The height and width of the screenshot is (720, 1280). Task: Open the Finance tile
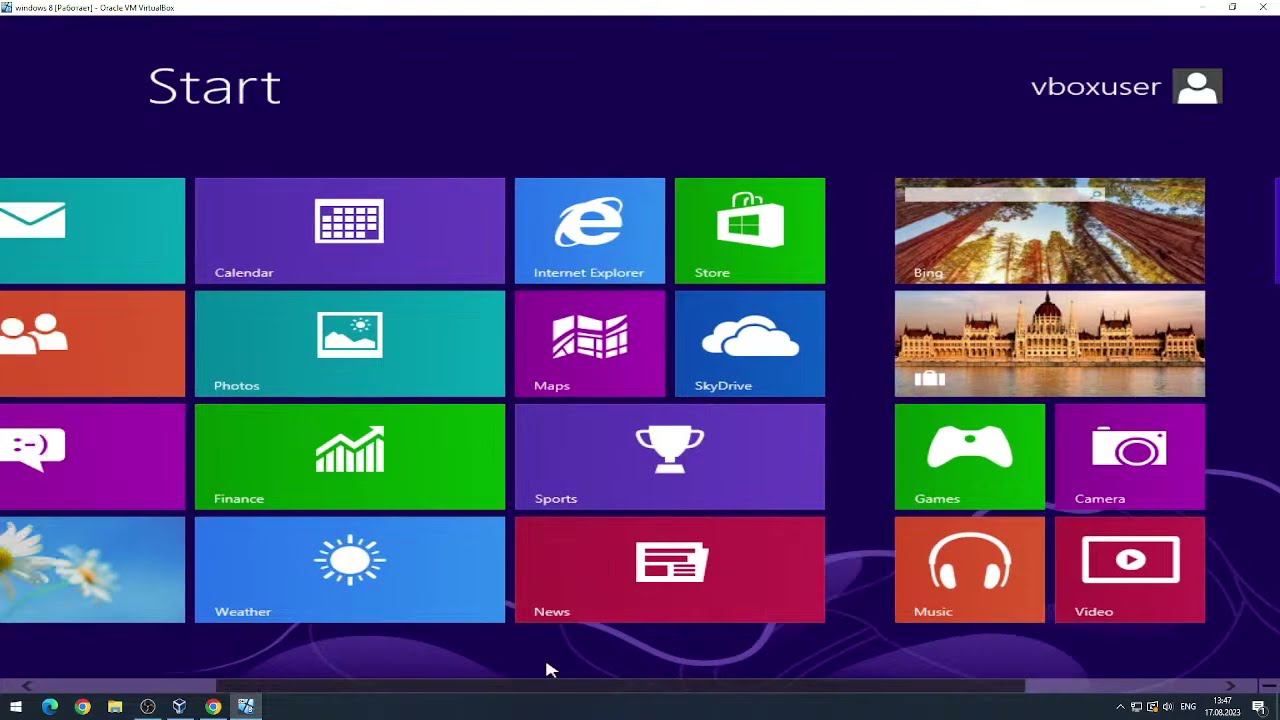[x=350, y=456]
